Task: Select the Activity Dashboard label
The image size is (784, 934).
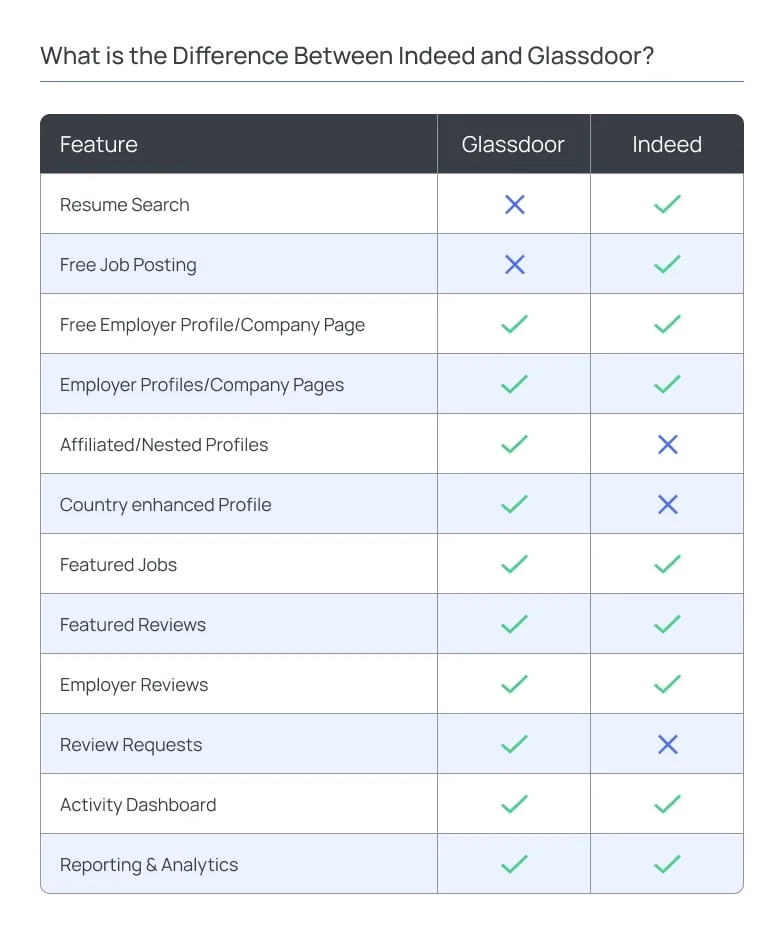Action: point(138,805)
